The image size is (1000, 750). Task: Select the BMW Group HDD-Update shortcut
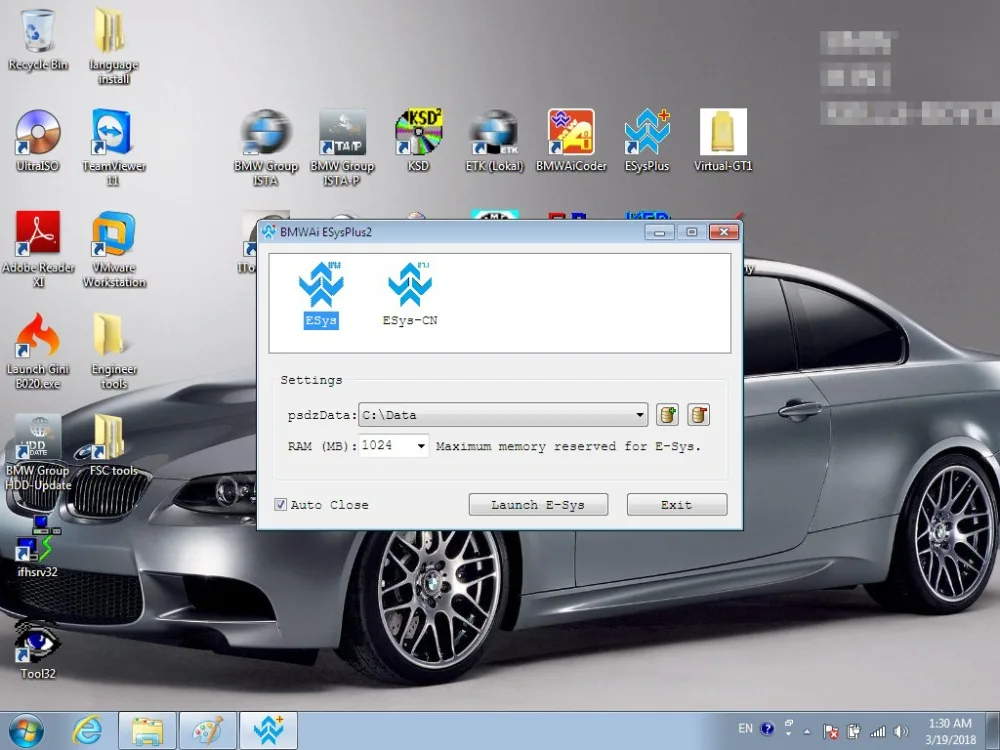point(38,453)
